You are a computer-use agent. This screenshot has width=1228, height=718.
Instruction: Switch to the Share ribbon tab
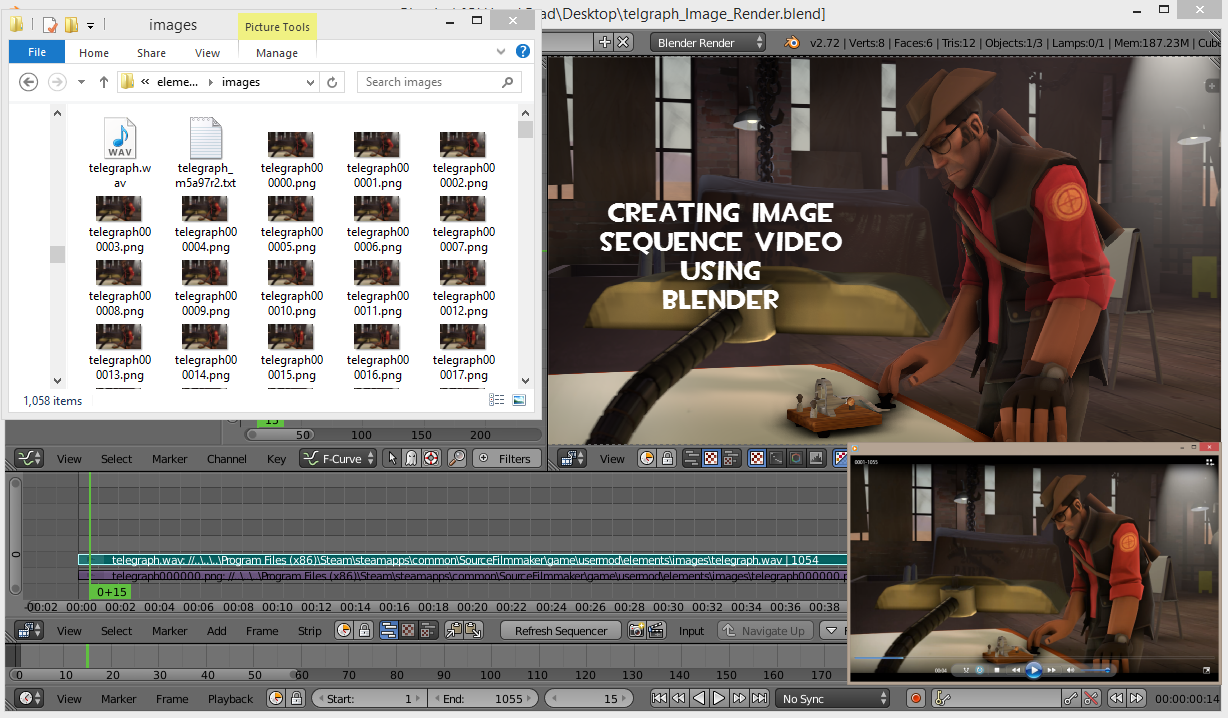(152, 53)
